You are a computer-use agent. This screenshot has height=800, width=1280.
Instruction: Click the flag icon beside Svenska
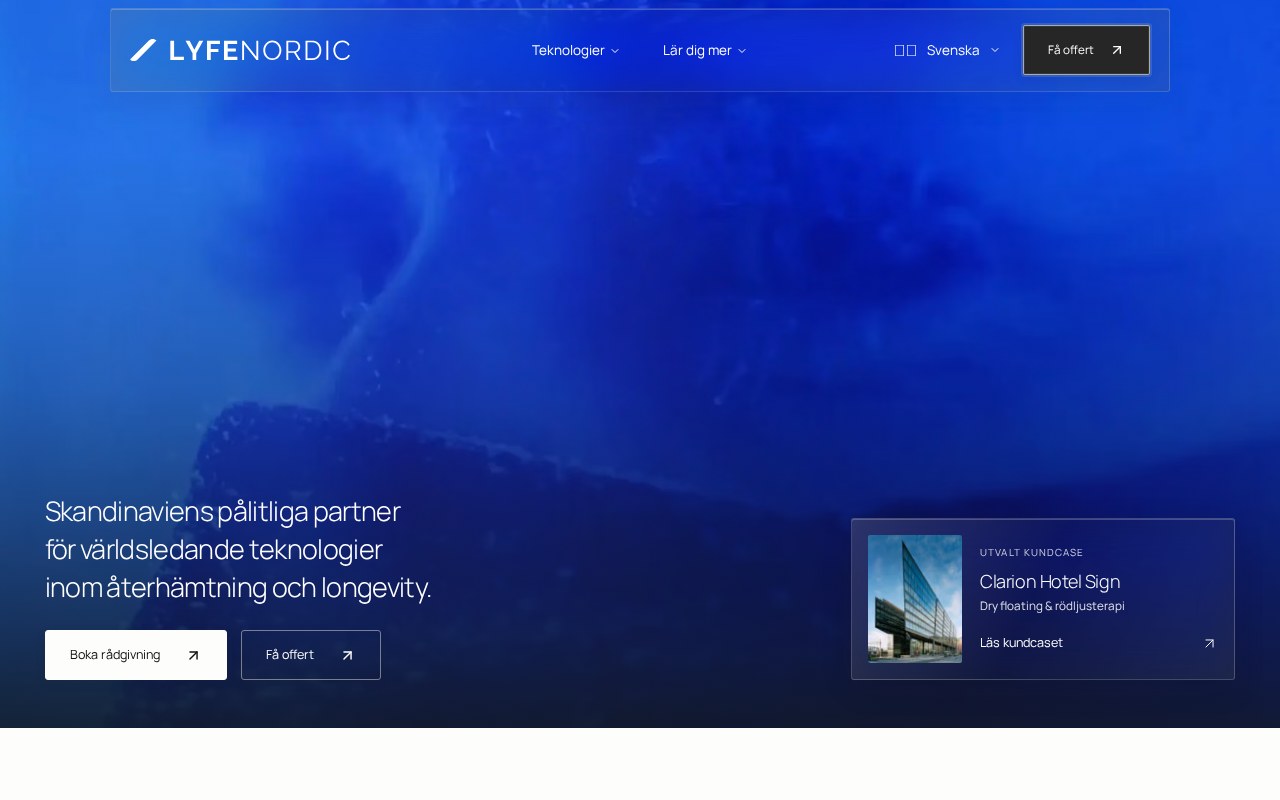(905, 50)
